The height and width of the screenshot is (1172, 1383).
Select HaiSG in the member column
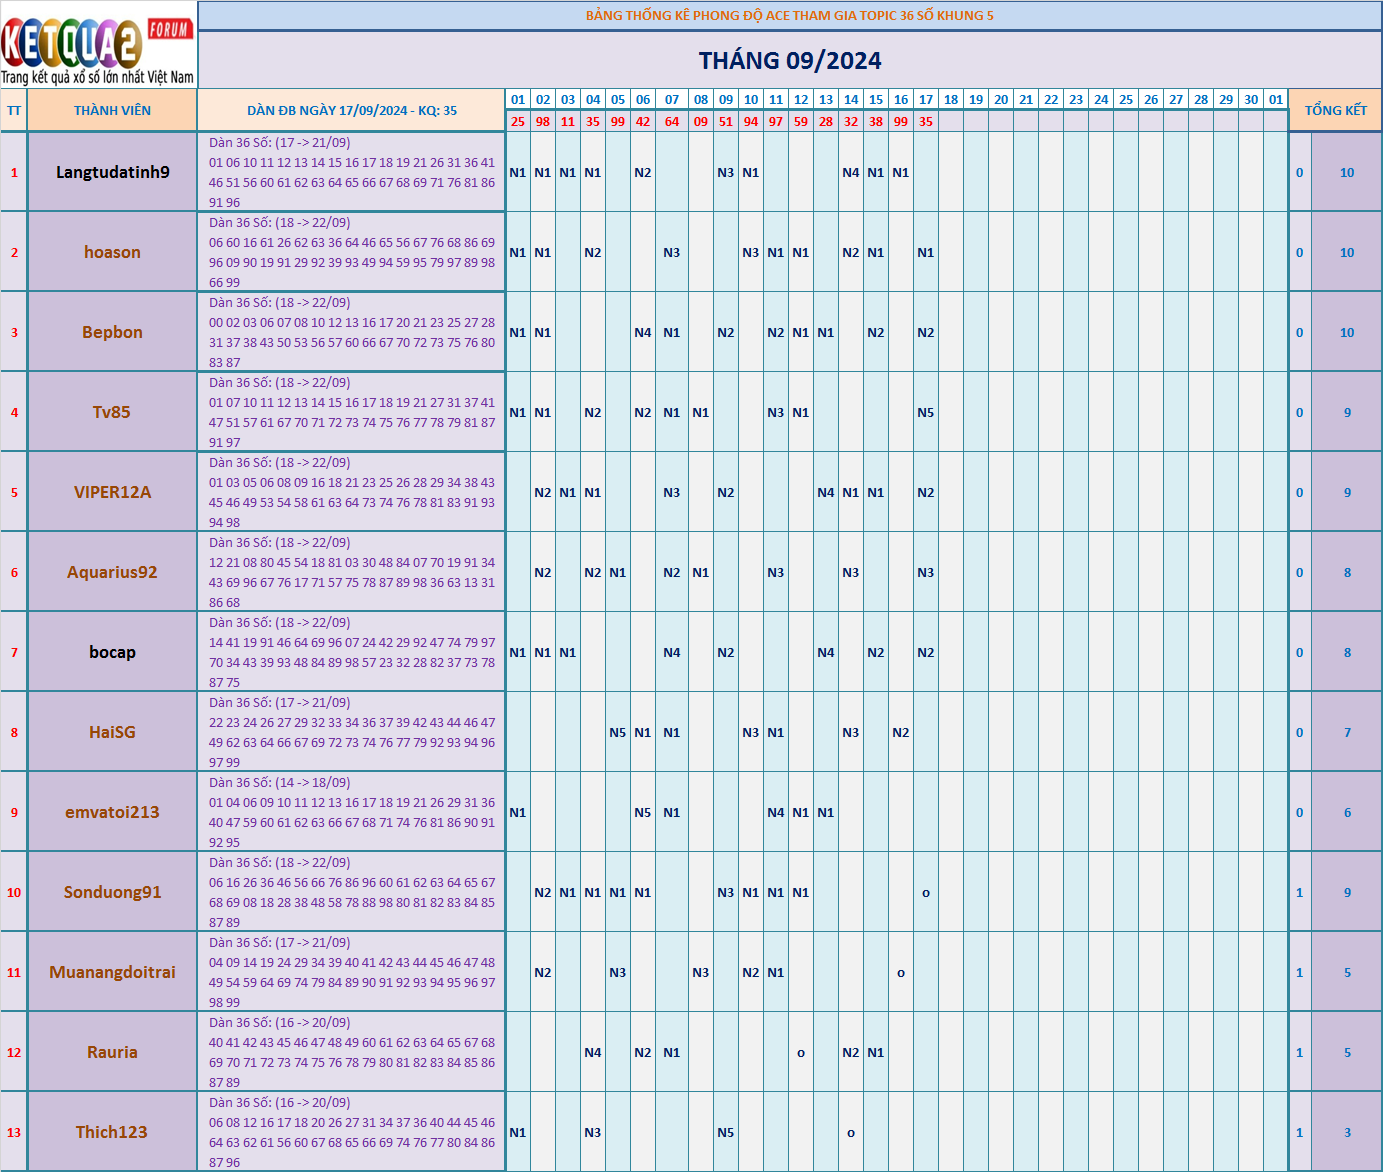pos(112,732)
